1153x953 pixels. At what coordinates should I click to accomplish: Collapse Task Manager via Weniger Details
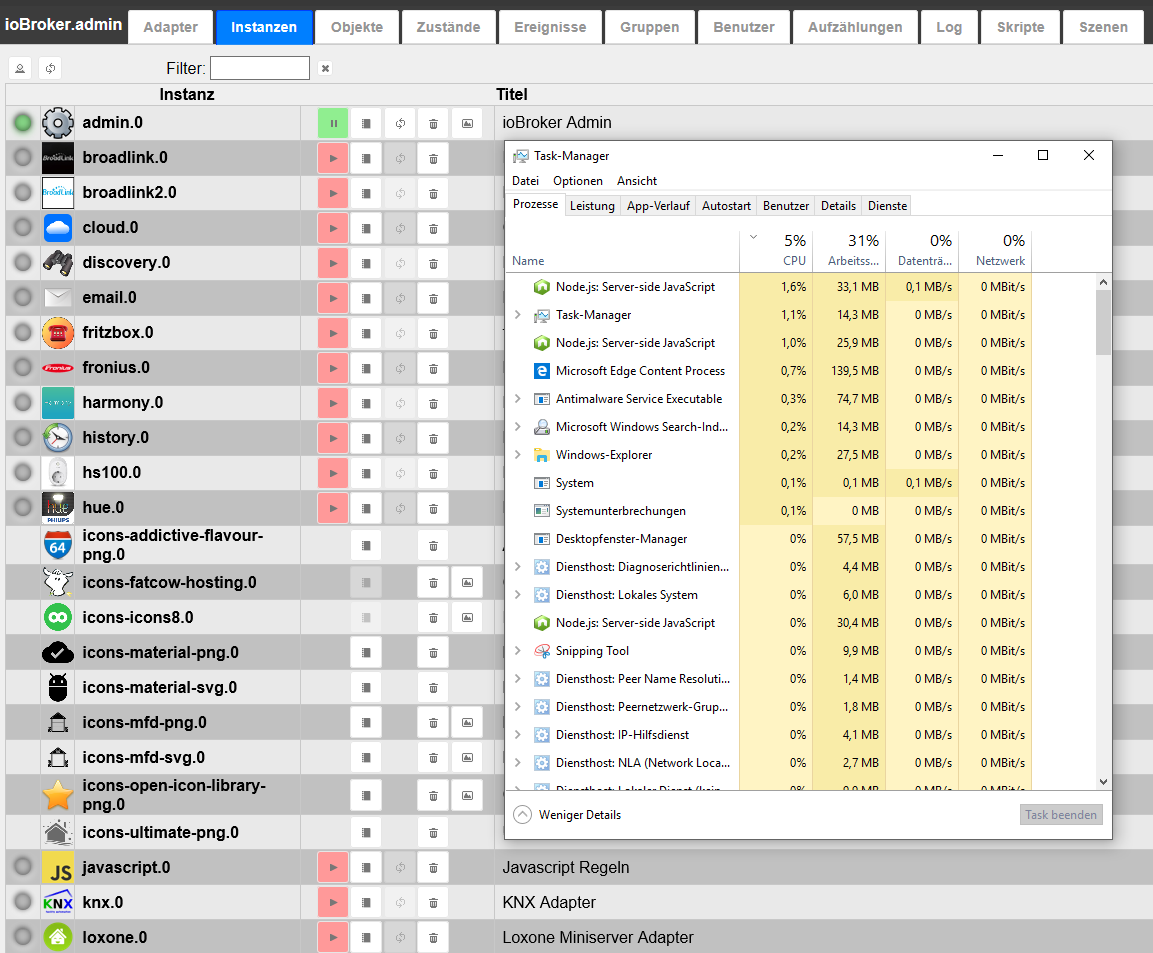tap(567, 815)
